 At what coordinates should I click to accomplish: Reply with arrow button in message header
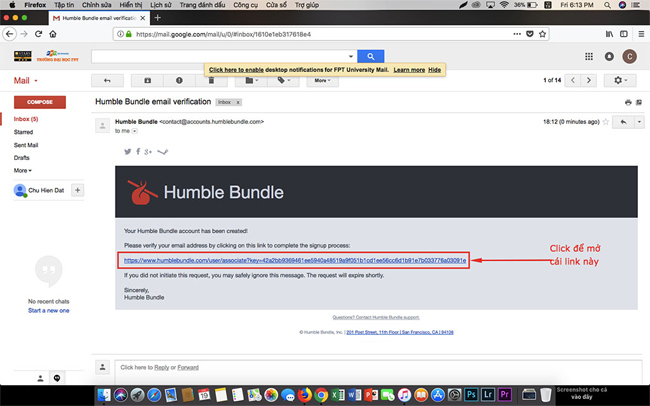(623, 122)
